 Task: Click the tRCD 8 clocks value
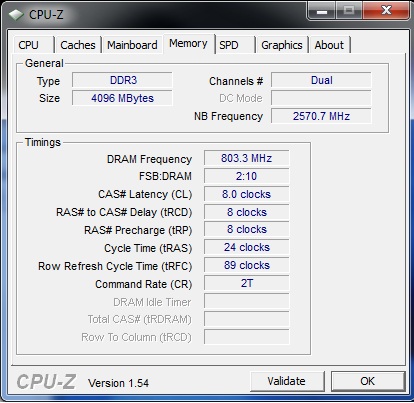tap(247, 212)
